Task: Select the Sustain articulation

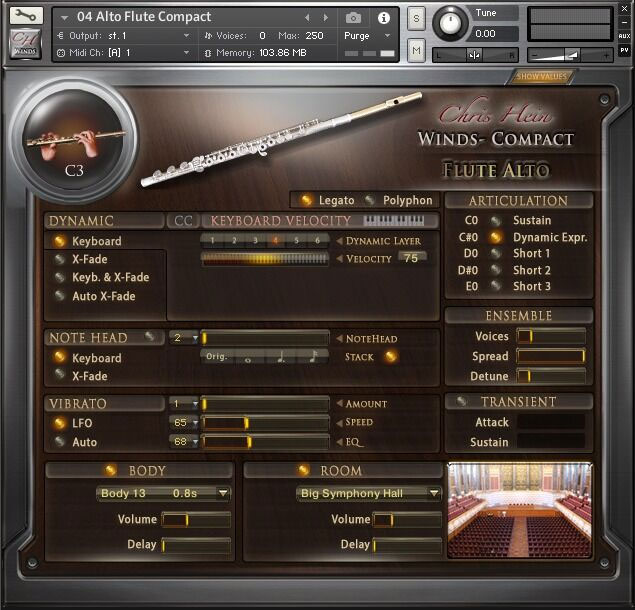Action: pos(495,221)
